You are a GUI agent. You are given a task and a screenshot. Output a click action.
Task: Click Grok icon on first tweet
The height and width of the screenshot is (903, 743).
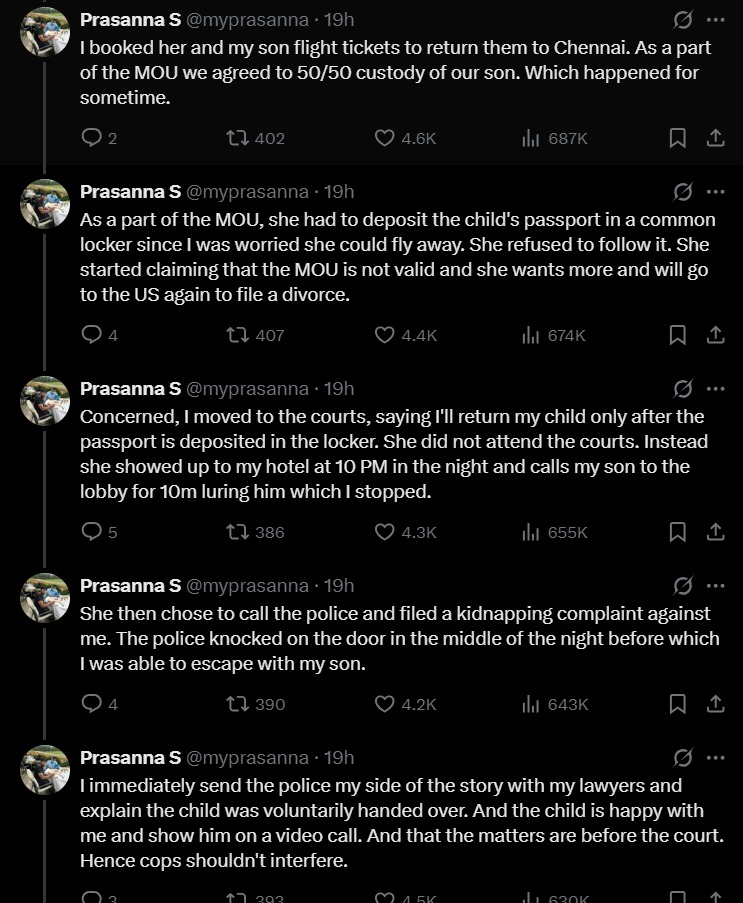[x=683, y=19]
